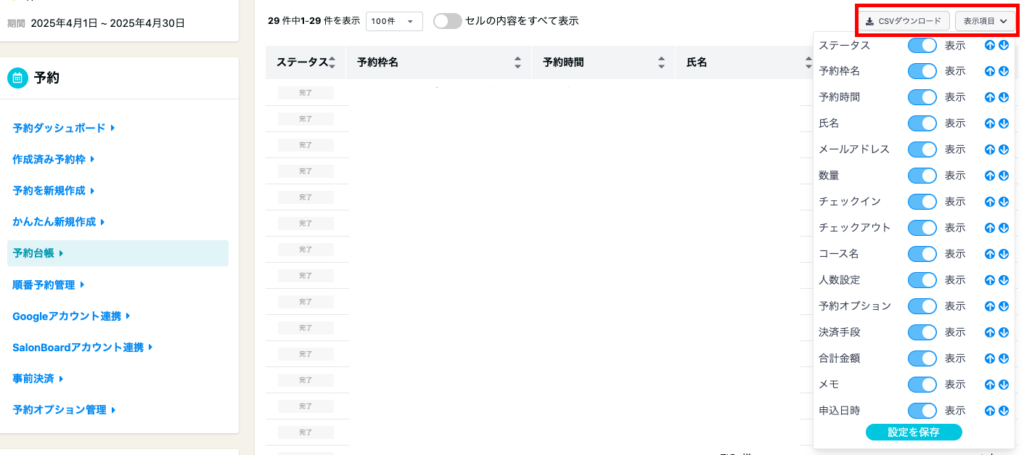Open 予約ダッシュボード in the sidebar

(x=63, y=128)
